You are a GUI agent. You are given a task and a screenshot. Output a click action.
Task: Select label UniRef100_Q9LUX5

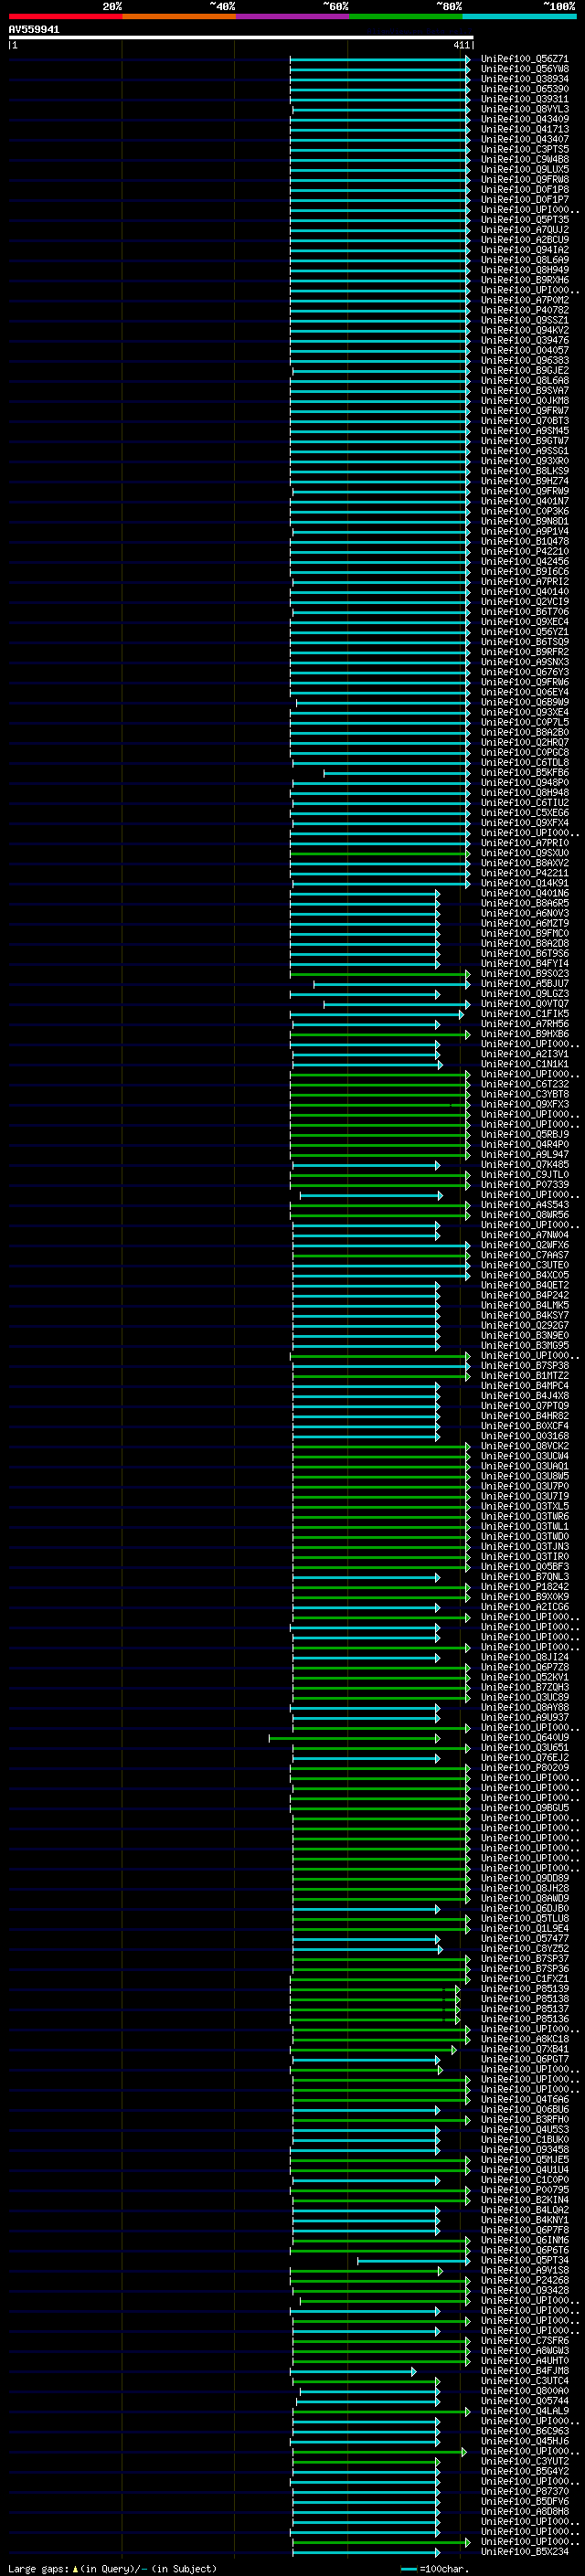click(x=525, y=169)
